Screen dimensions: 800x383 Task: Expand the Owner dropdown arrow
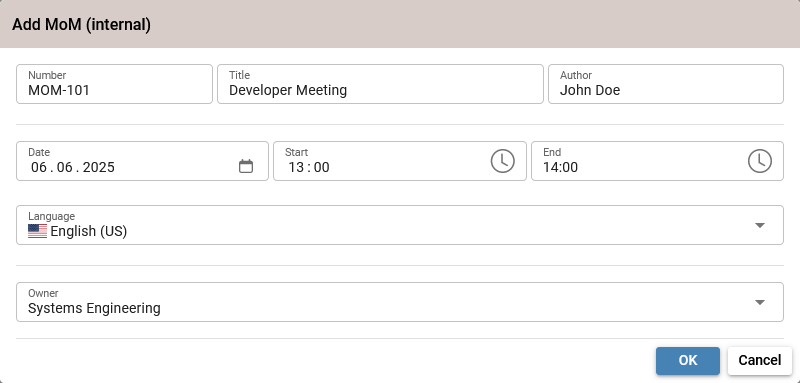tap(760, 302)
